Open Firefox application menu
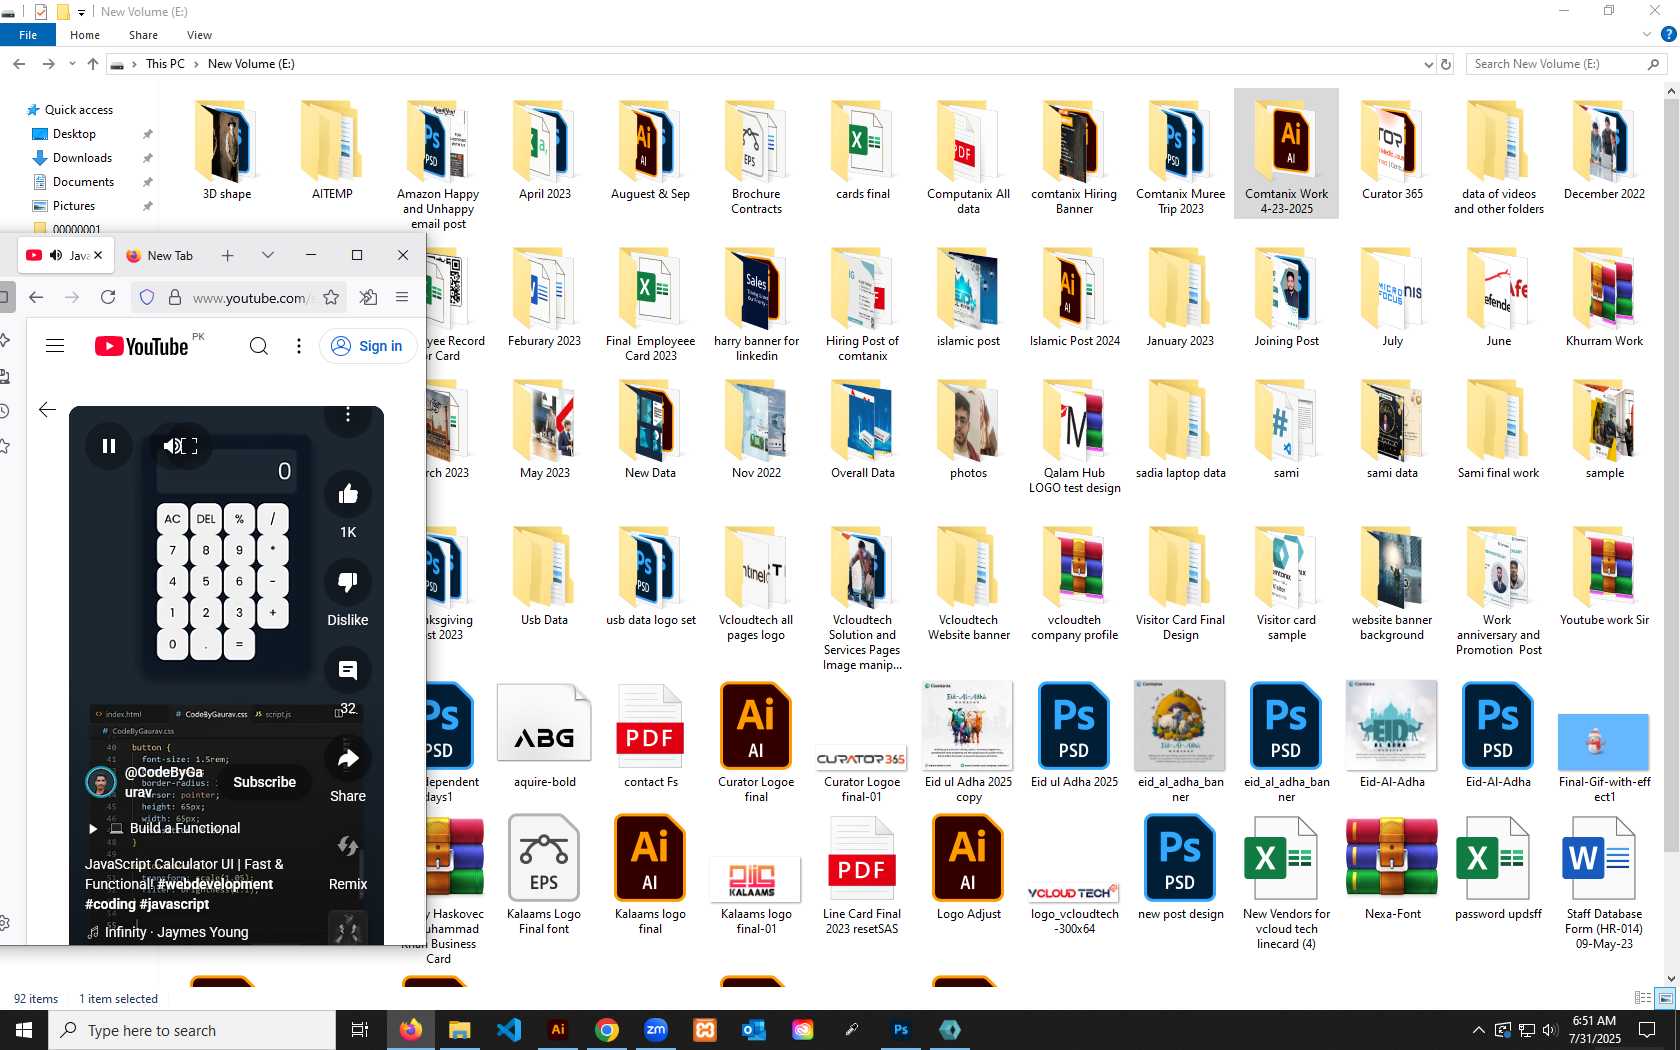Screen dimensions: 1680x1050 tap(402, 297)
